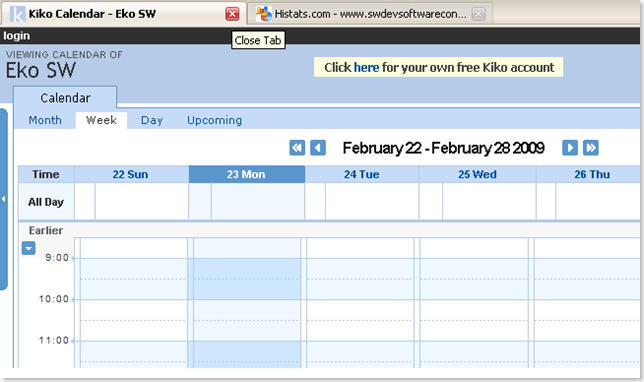
Task: Jump forward with the double-right arrow button
Action: 591,148
